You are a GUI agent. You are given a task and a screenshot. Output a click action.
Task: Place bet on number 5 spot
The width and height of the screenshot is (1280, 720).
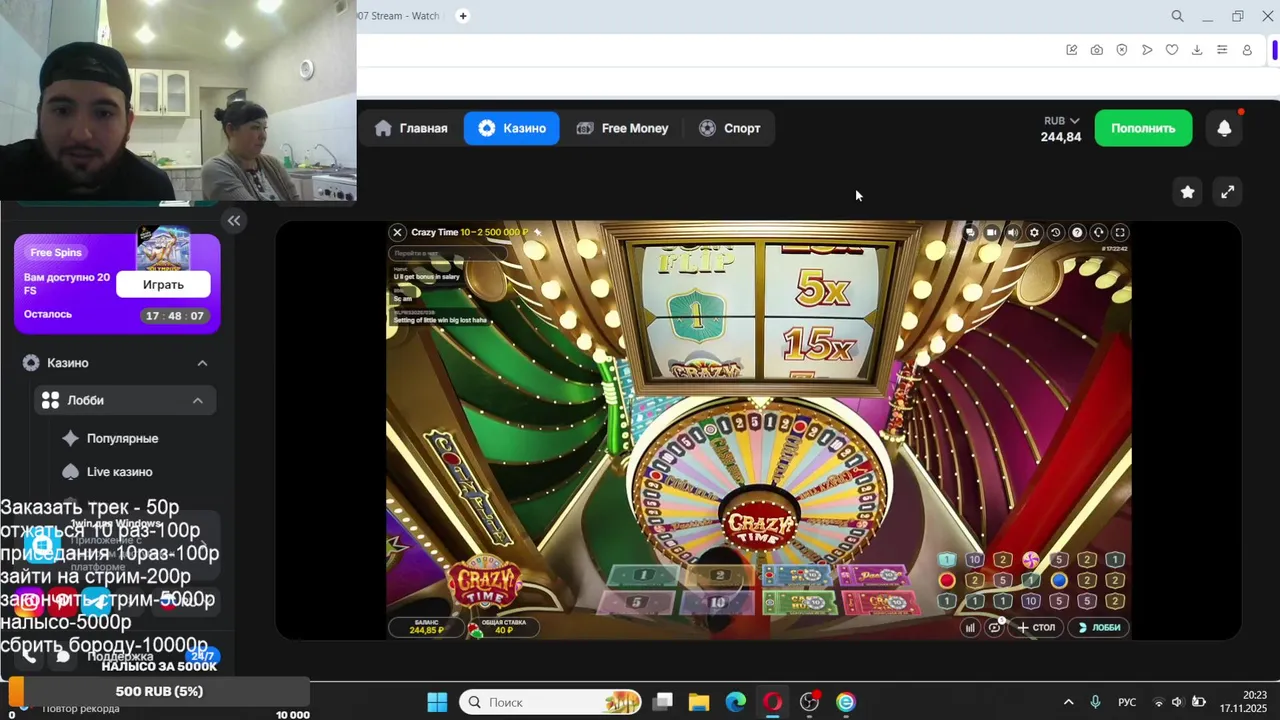click(x=637, y=603)
